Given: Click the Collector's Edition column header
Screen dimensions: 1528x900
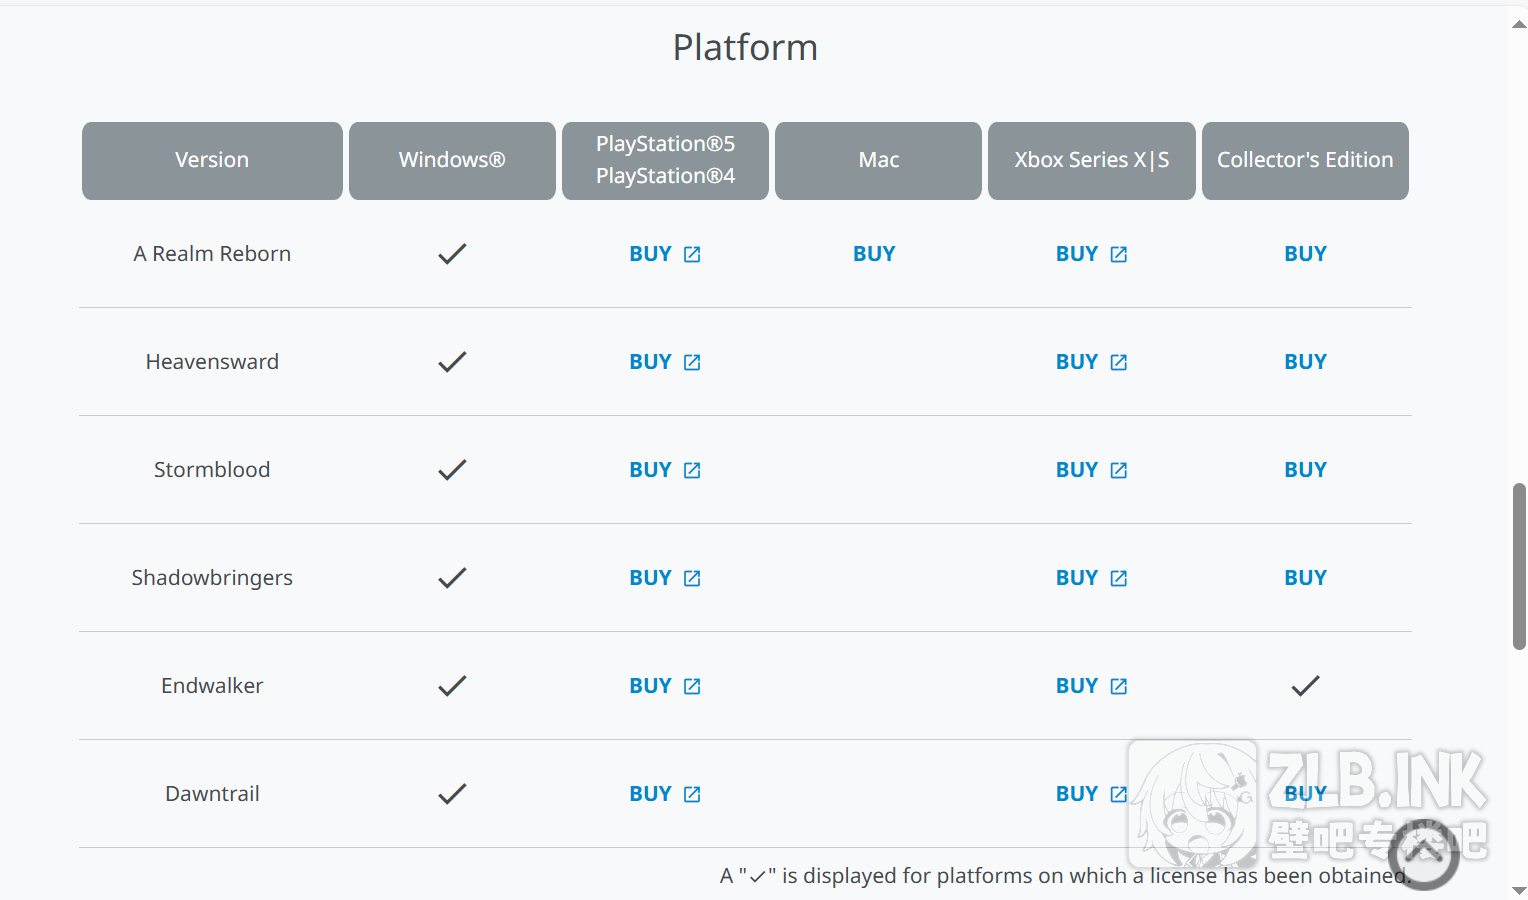Looking at the screenshot, I should pyautogui.click(x=1305, y=161).
